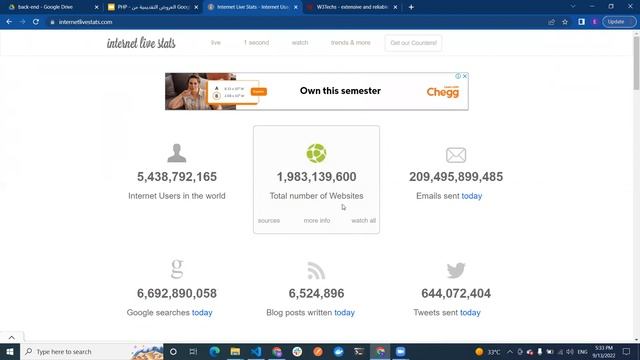Click the green Websites globe icon

pyautogui.click(x=316, y=153)
